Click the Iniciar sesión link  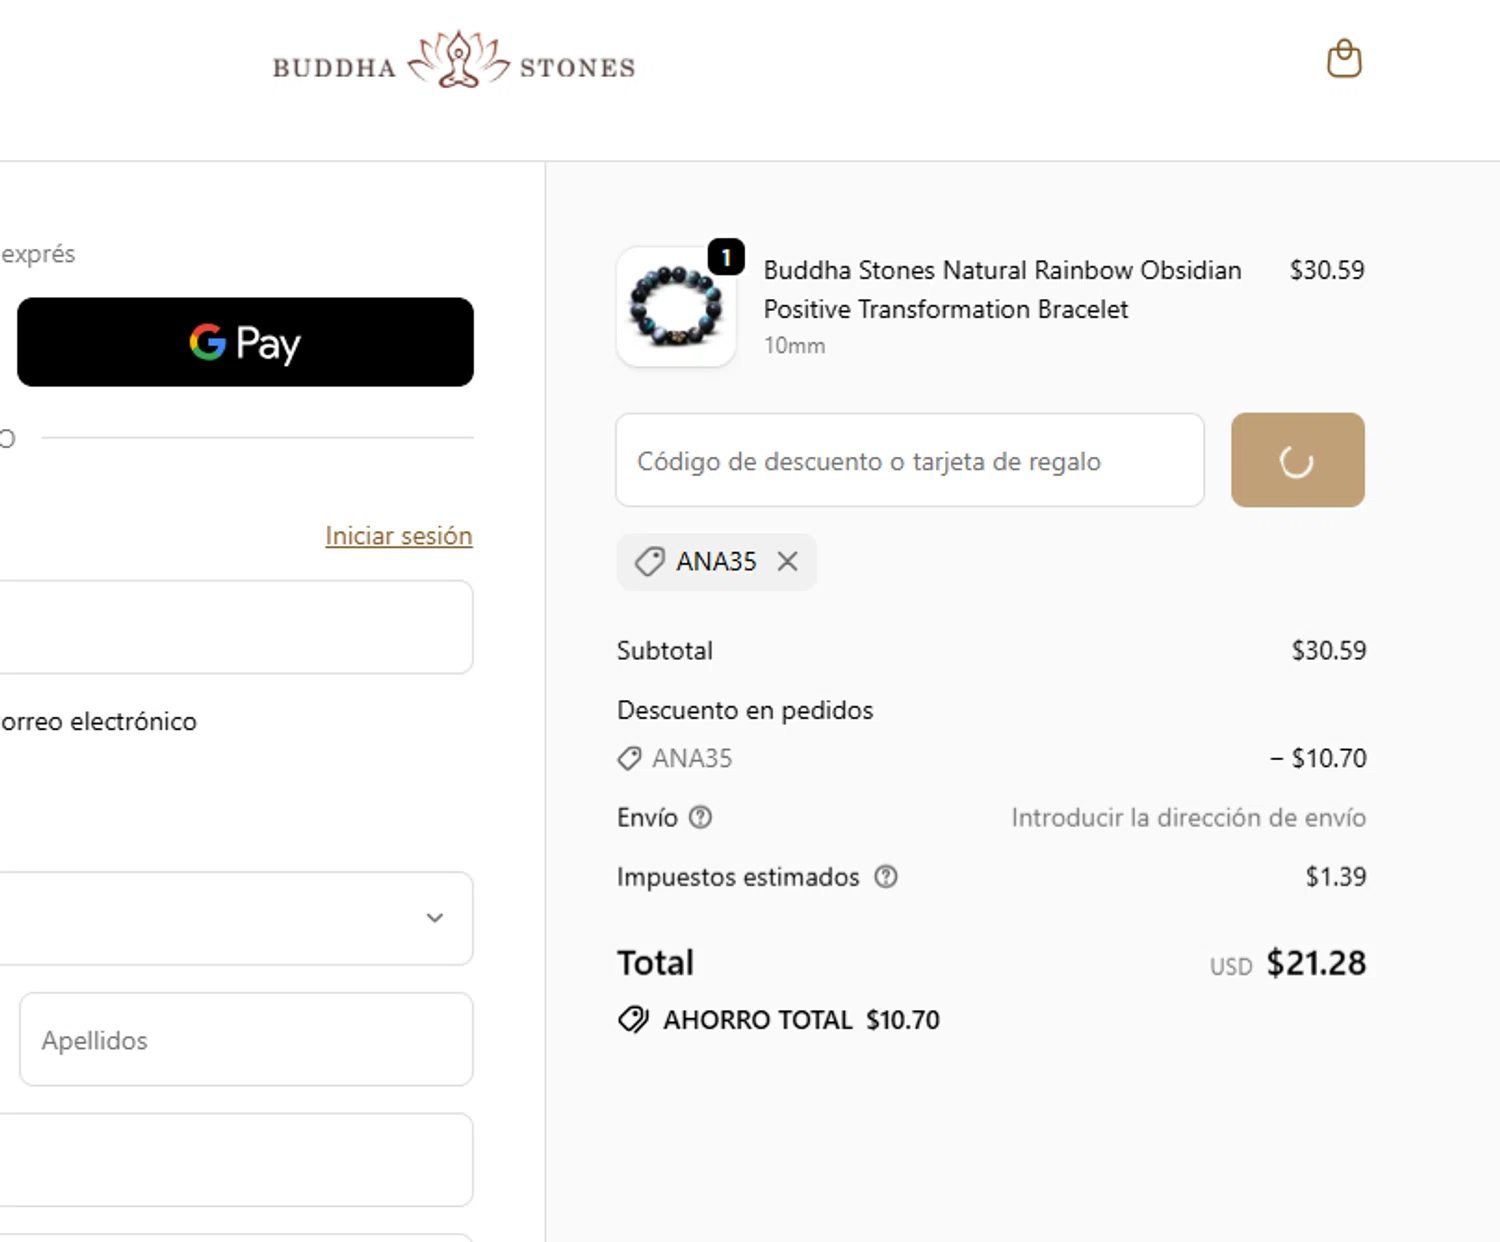[x=398, y=536]
